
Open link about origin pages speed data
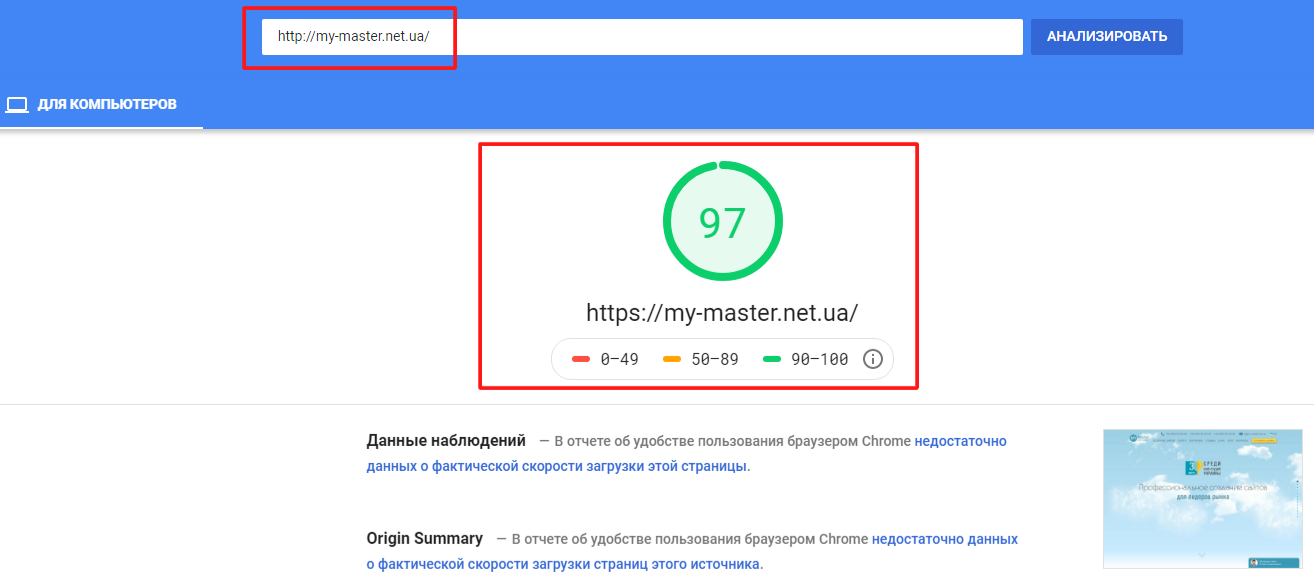(x=692, y=551)
